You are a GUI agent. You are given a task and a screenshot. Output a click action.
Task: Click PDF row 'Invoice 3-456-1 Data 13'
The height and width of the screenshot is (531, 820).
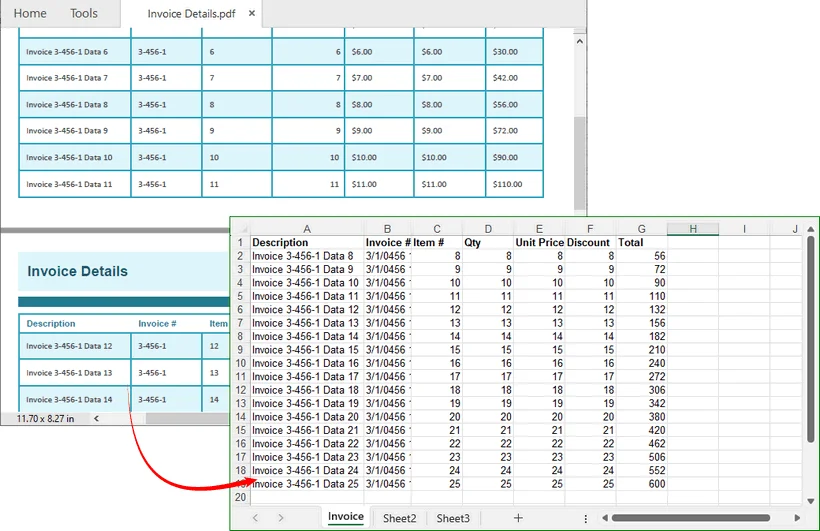(x=124, y=373)
